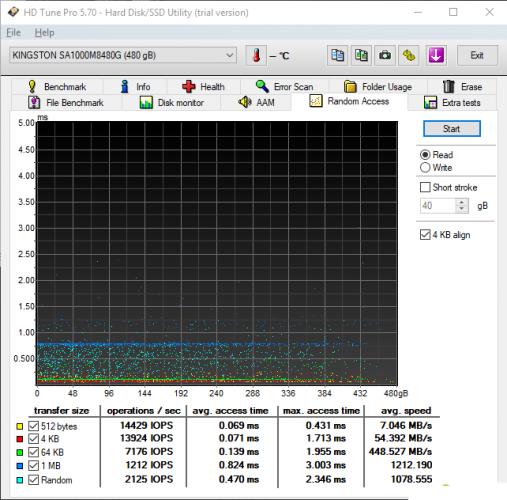Screen dimensions: 507x500
Task: Open the options gear icon
Action: [409, 55]
